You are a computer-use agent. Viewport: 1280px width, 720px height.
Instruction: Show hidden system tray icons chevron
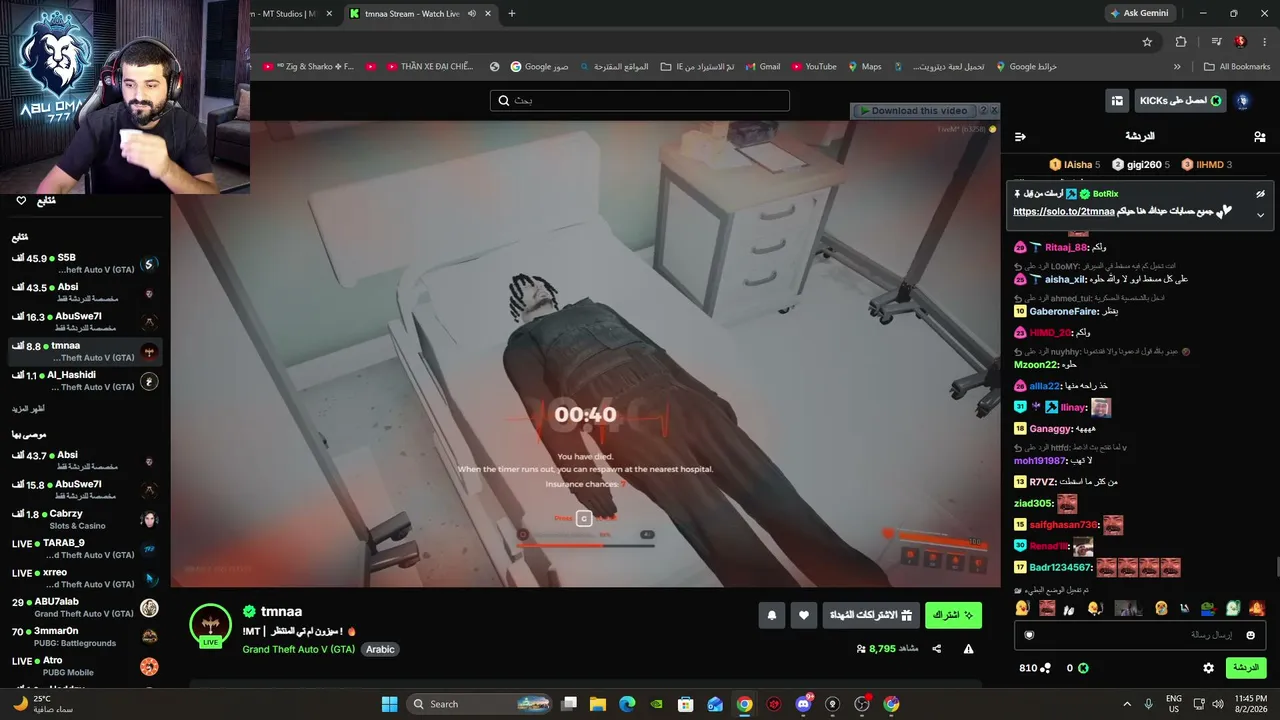coord(1127,704)
